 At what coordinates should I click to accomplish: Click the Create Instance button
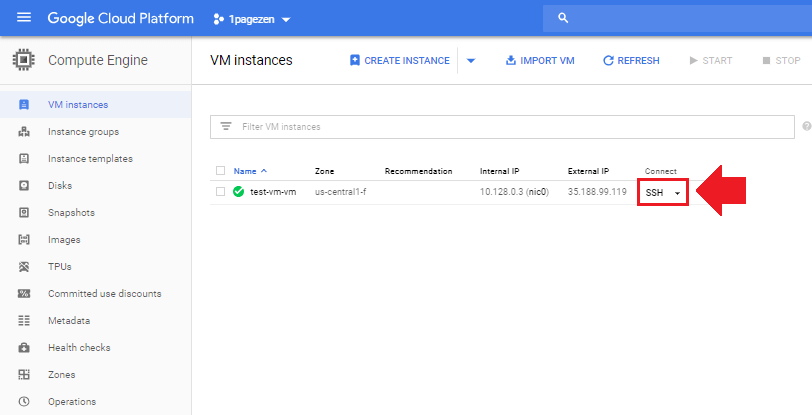click(400, 61)
